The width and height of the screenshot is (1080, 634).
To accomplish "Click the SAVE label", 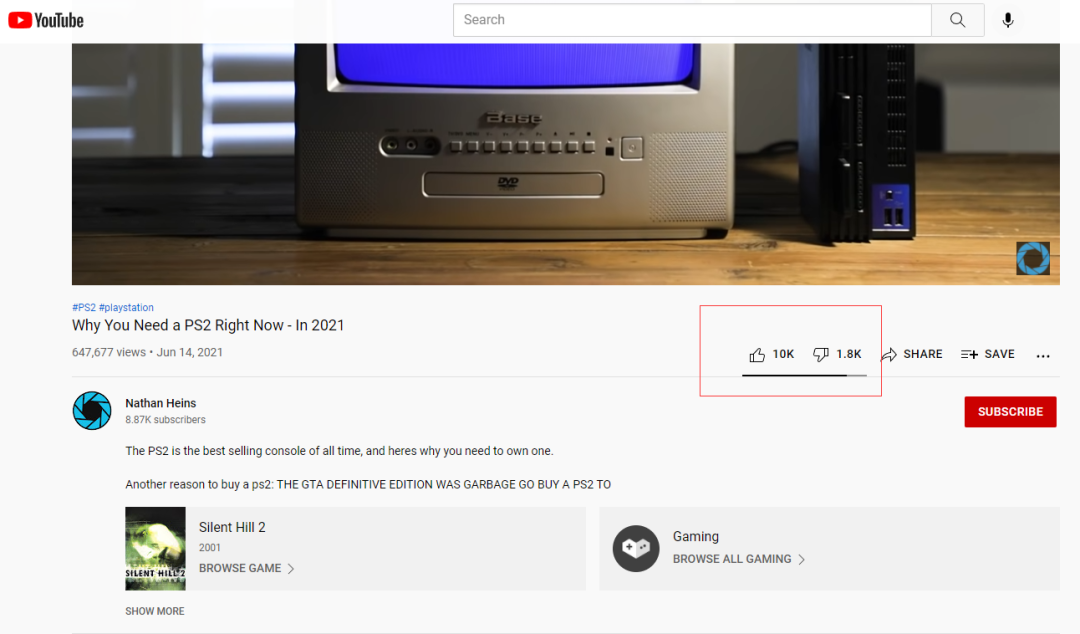I will [x=999, y=354].
